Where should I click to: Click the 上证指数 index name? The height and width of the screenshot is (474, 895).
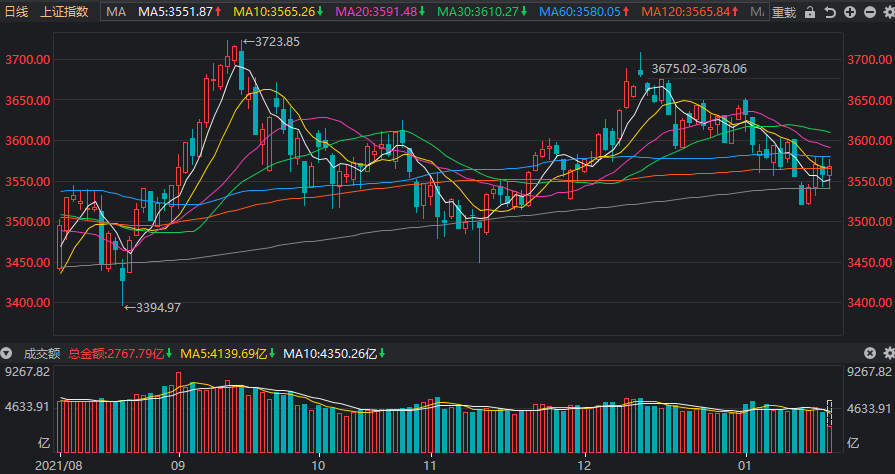64,12
